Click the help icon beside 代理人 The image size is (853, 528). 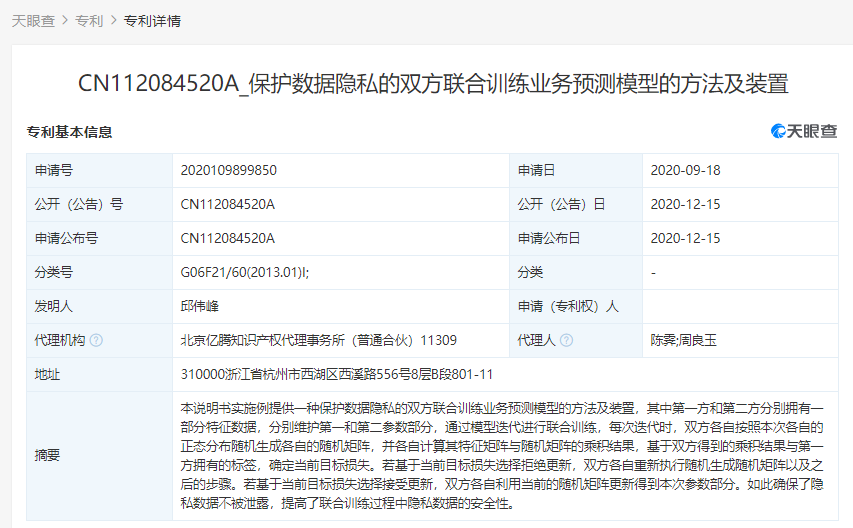tap(567, 340)
